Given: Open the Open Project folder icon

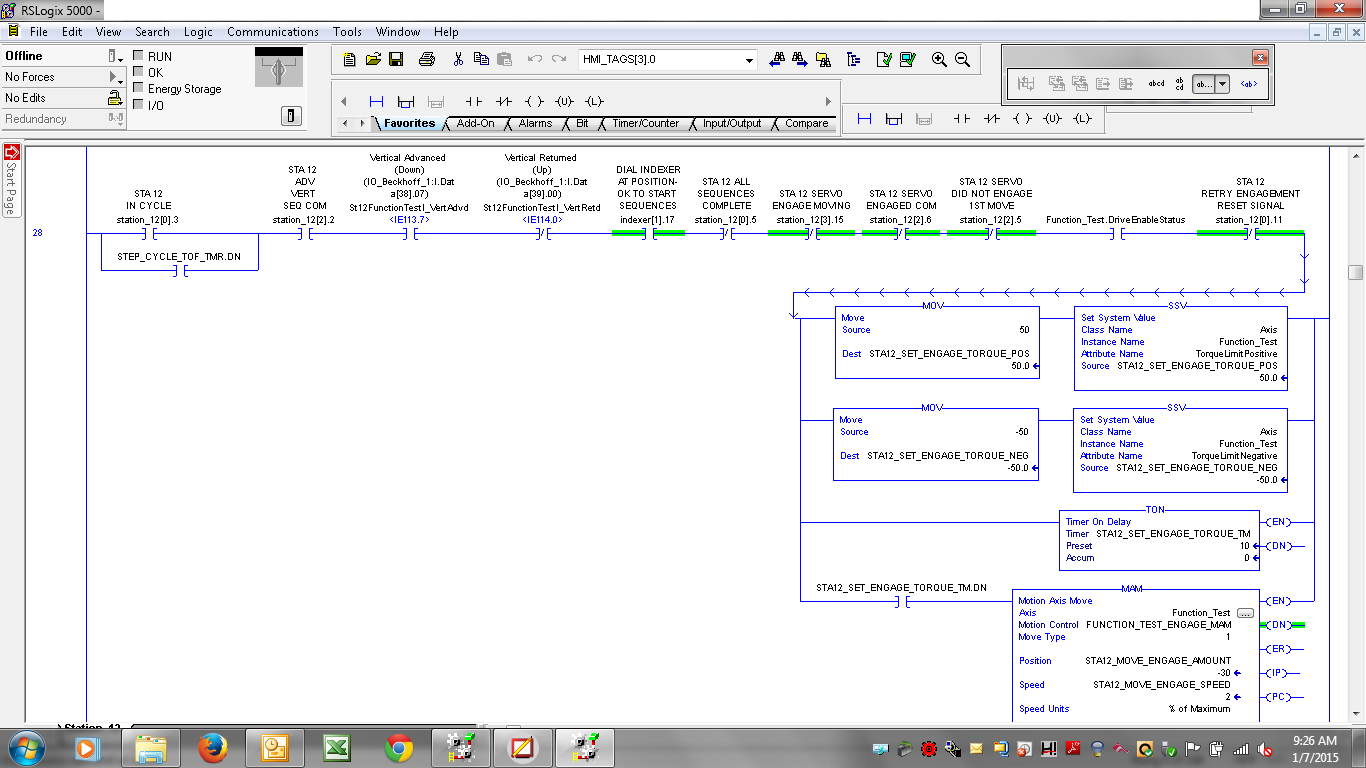Looking at the screenshot, I should tap(373, 59).
